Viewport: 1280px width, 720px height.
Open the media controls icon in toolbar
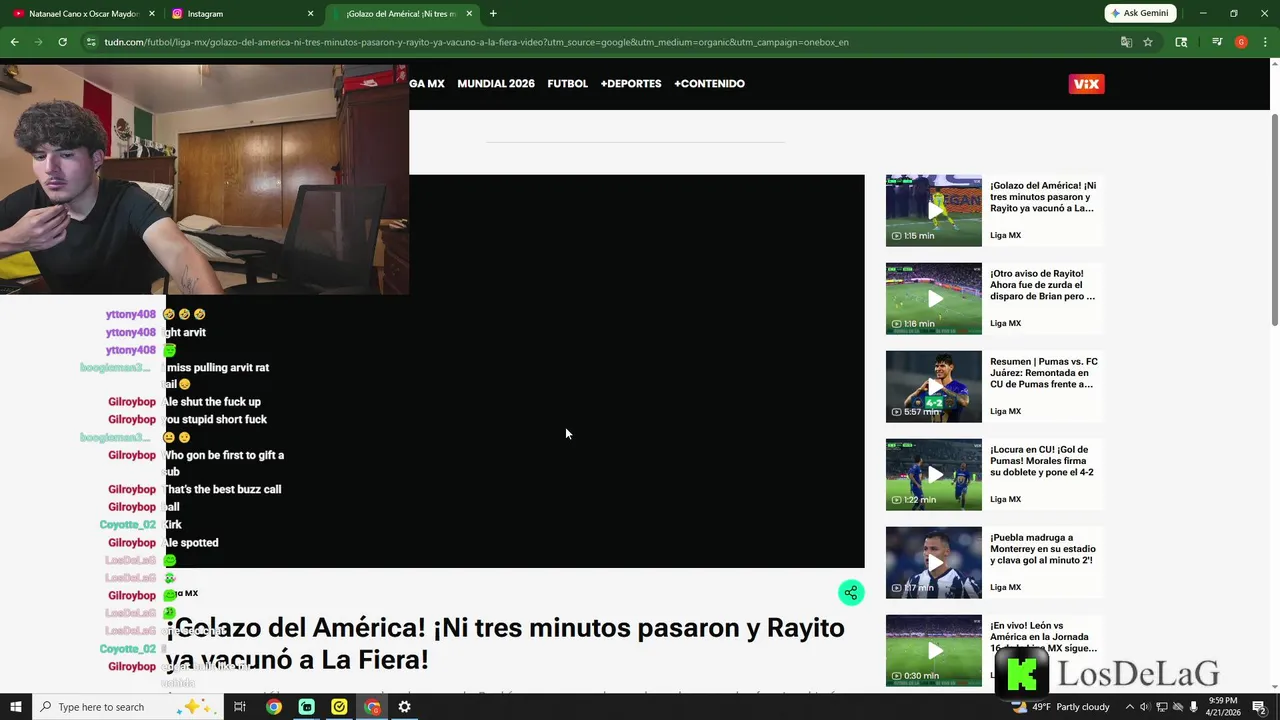point(1217,42)
